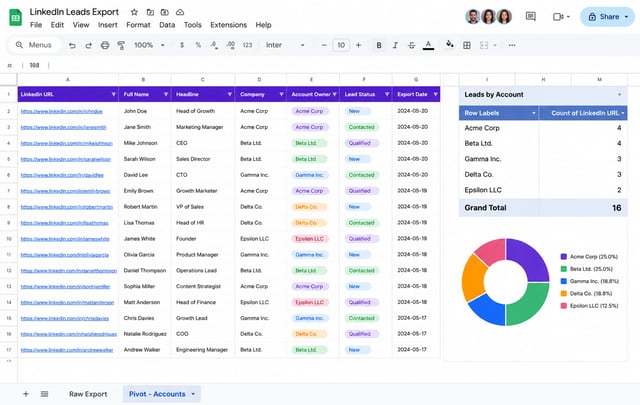The width and height of the screenshot is (640, 405).
Task: Toggle italic formatting
Action: [x=395, y=45]
